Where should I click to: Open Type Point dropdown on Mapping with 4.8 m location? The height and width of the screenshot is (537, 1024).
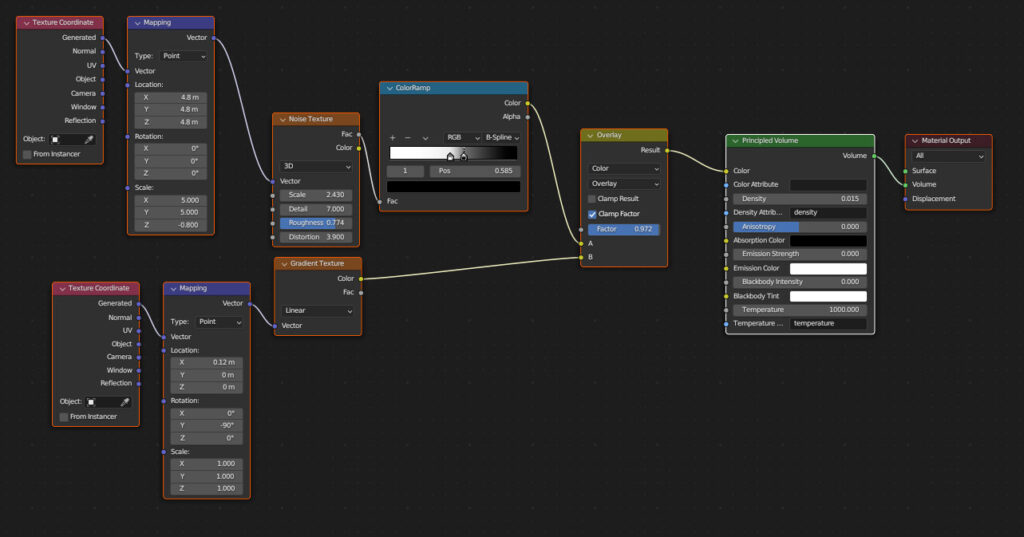183,56
